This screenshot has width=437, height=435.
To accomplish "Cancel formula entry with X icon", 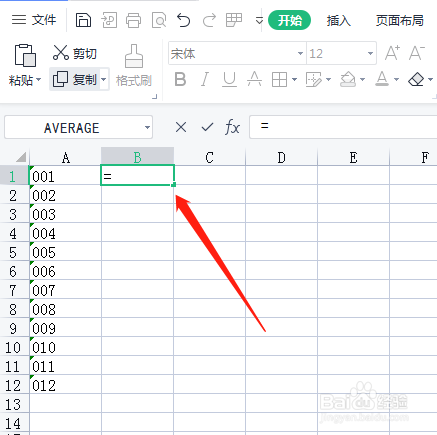I will (181, 127).
